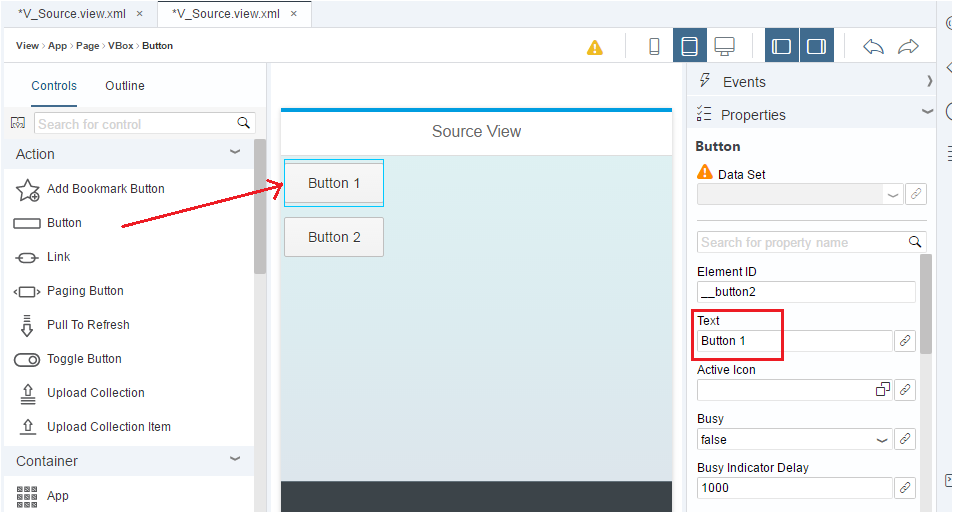Switch to the Controls tab

(x=54, y=86)
